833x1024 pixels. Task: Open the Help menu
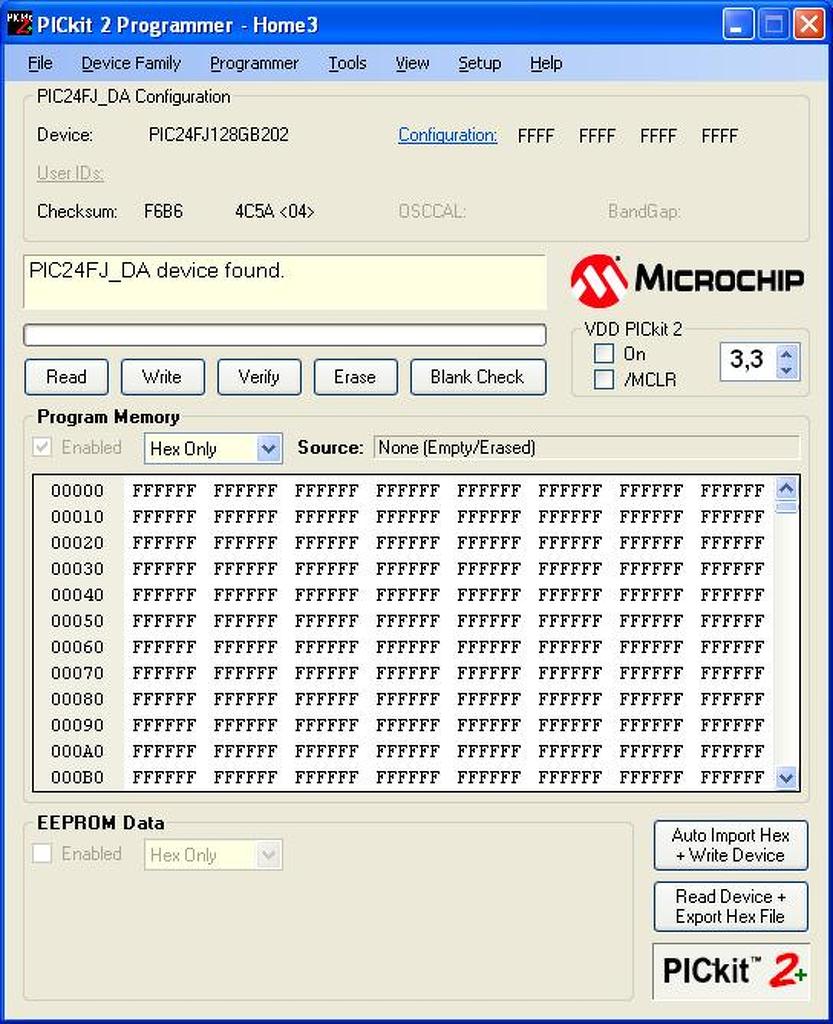[x=546, y=63]
